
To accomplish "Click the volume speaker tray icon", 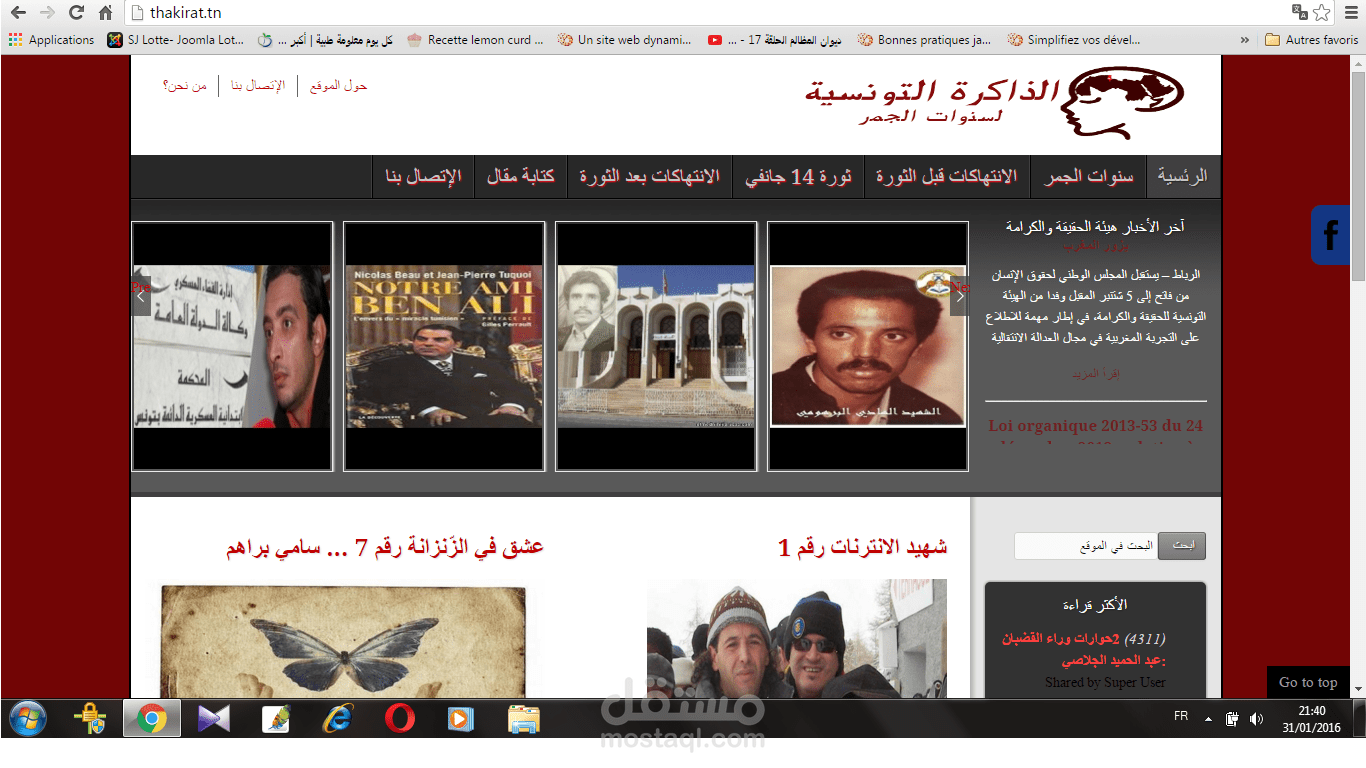I will point(1256,718).
